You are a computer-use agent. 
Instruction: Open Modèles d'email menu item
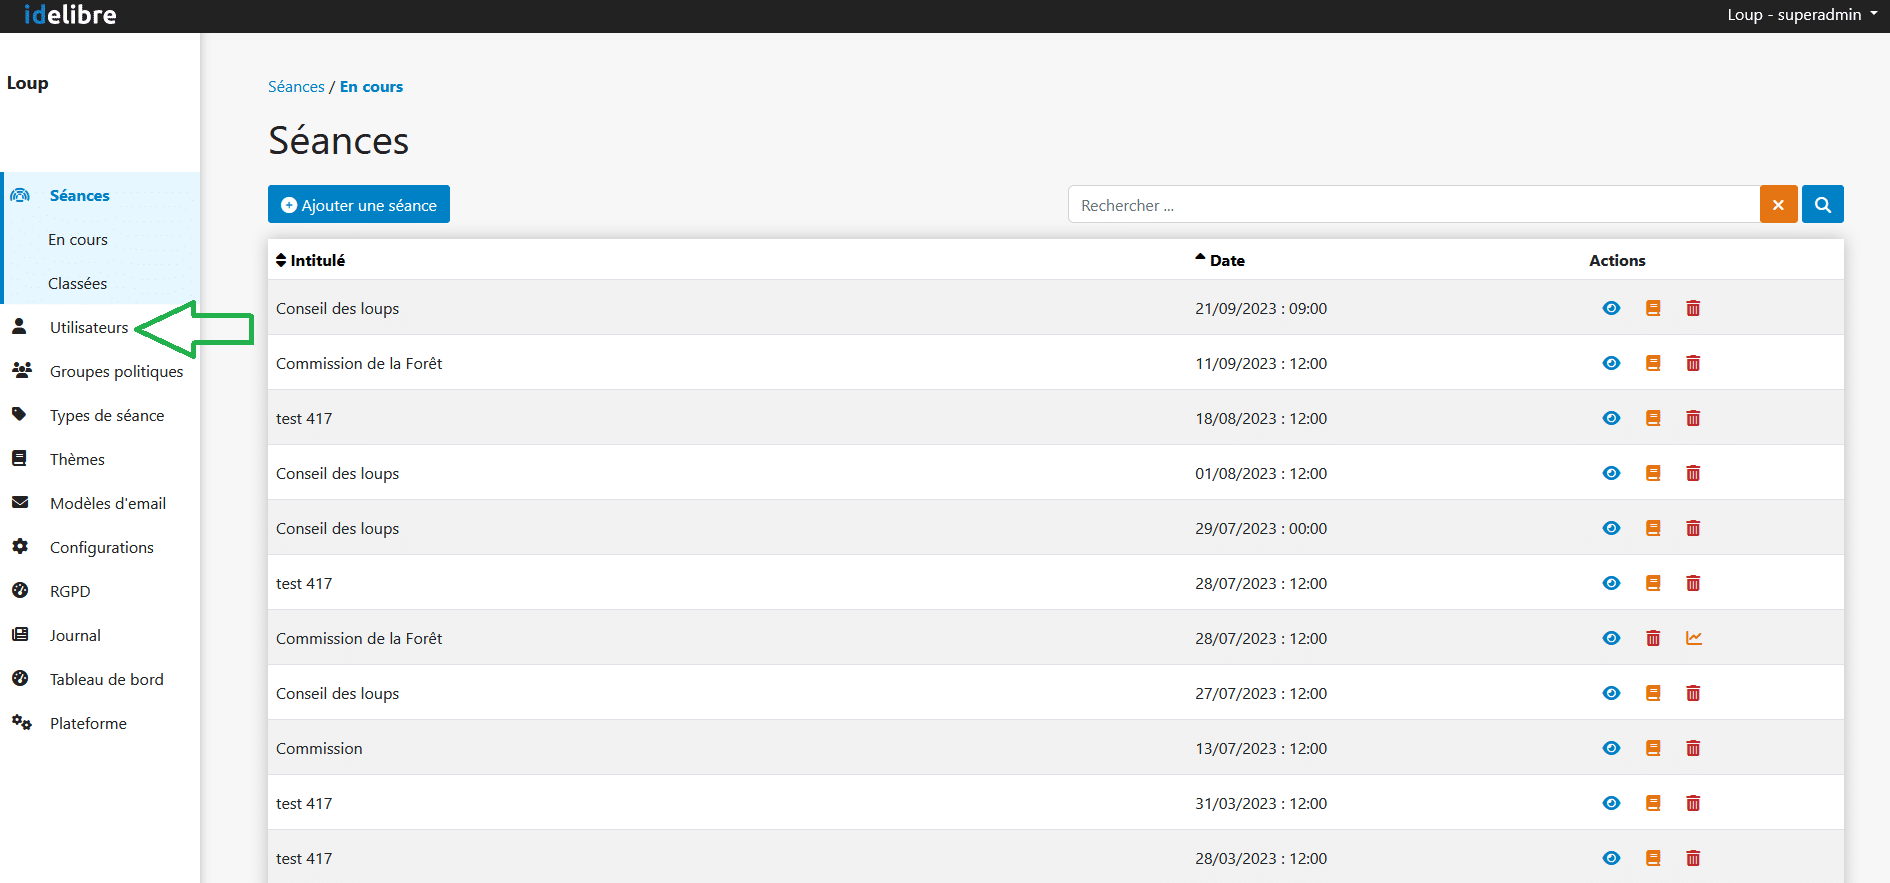click(108, 503)
